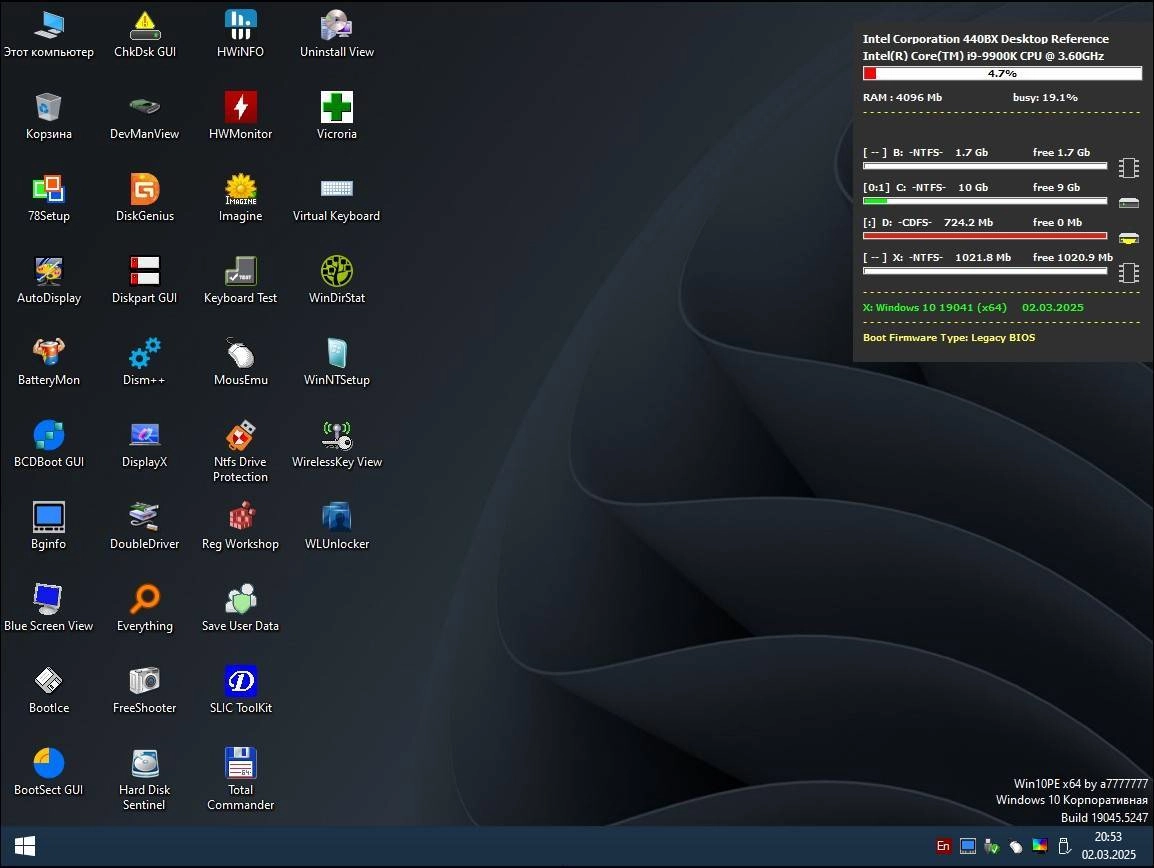Screen dimensions: 1154x868
Task: Click the 'Boot Firmware Type: Legacy BIOS' text
Action: [949, 337]
